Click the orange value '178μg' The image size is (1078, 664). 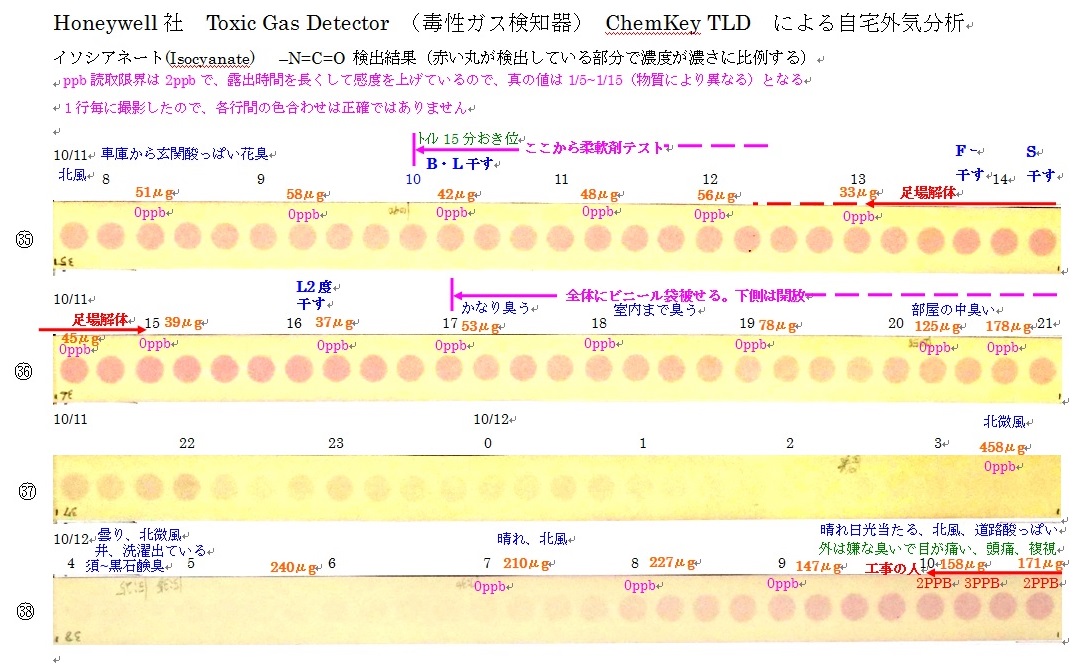click(1009, 326)
